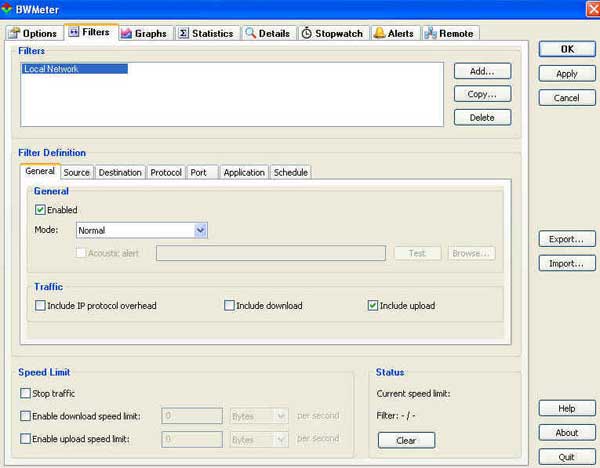Clear the speed limit status
600x468 pixels.
(x=406, y=440)
